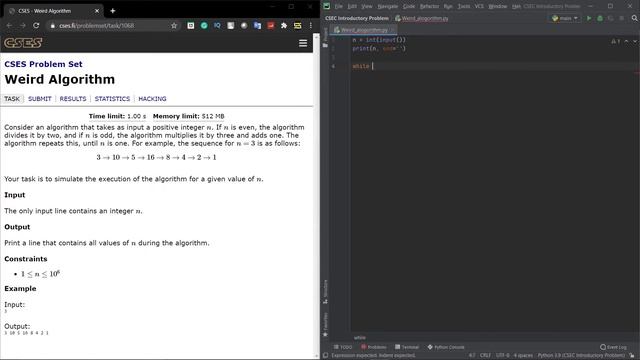640x360 pixels.
Task: Click the yellow extension icon beside the puzzle icon
Action: tap(298, 25)
